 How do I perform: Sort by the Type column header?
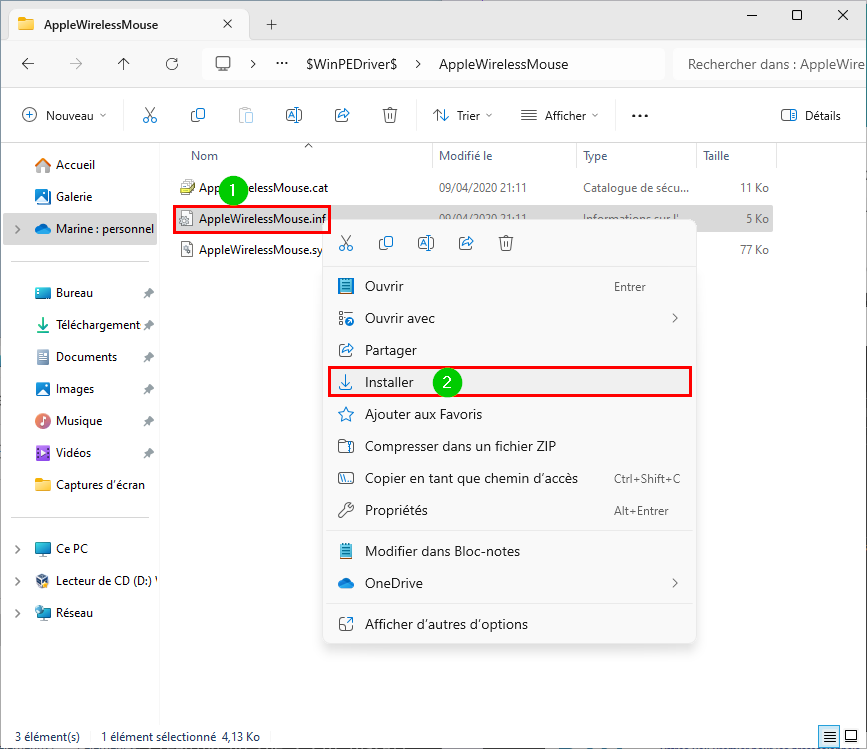(595, 156)
